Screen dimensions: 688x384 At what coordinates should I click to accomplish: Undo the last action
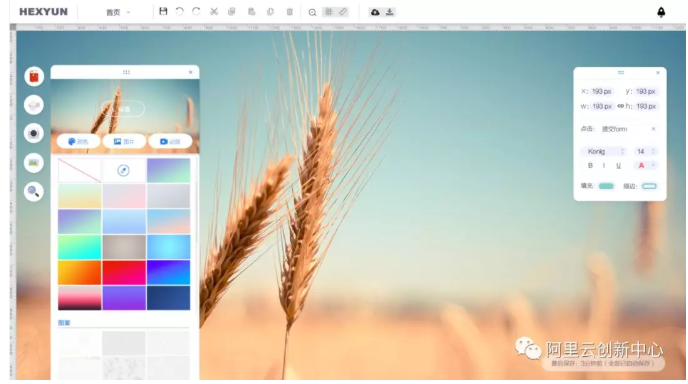(179, 12)
